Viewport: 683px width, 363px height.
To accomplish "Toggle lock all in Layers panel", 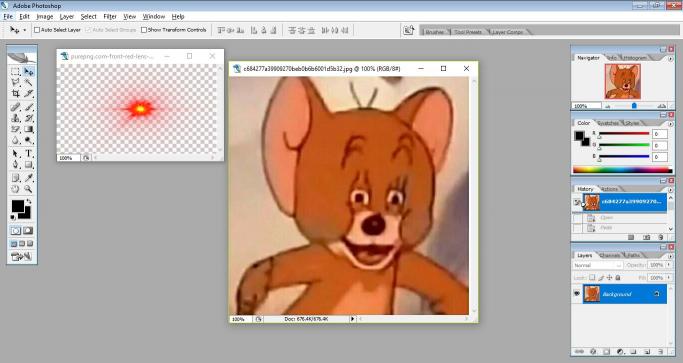I will (618, 278).
